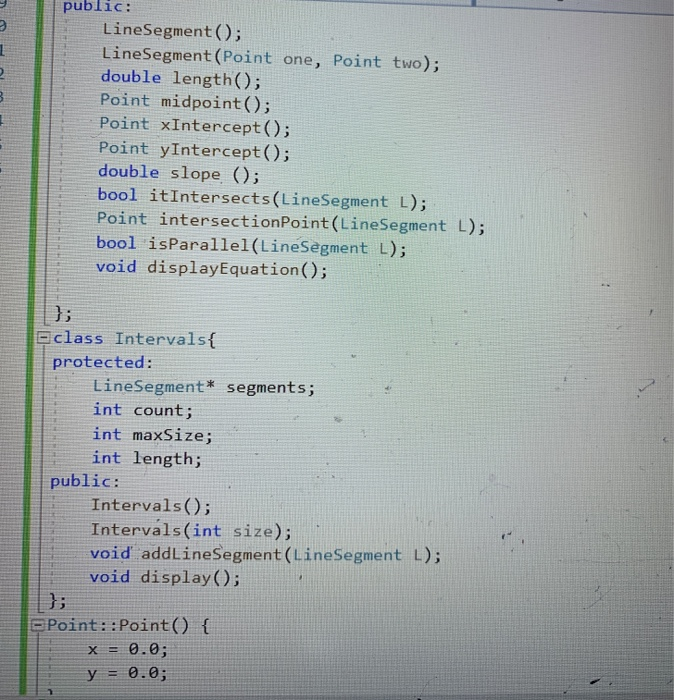Click the 'Intervals();' default constructor line
Screen dimensions: 674x700
point(151,505)
